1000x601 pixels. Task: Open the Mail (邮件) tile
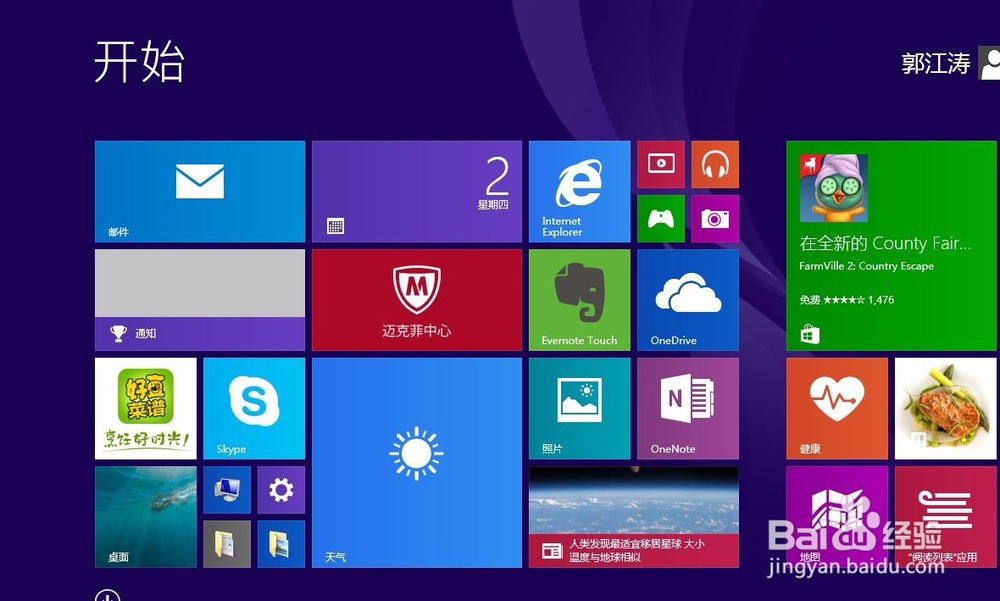tap(200, 191)
